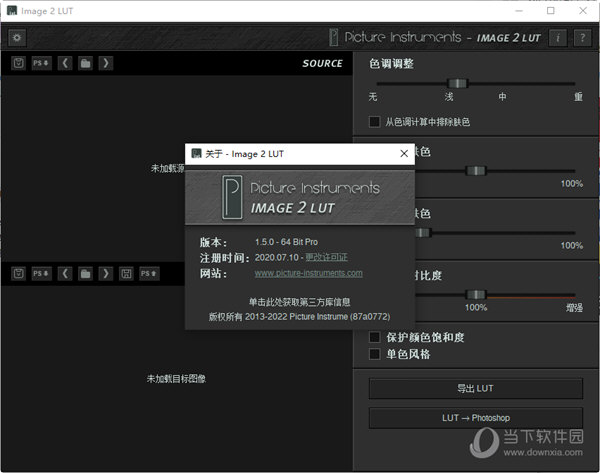Click the LUT → Photoshop button

click(476, 418)
